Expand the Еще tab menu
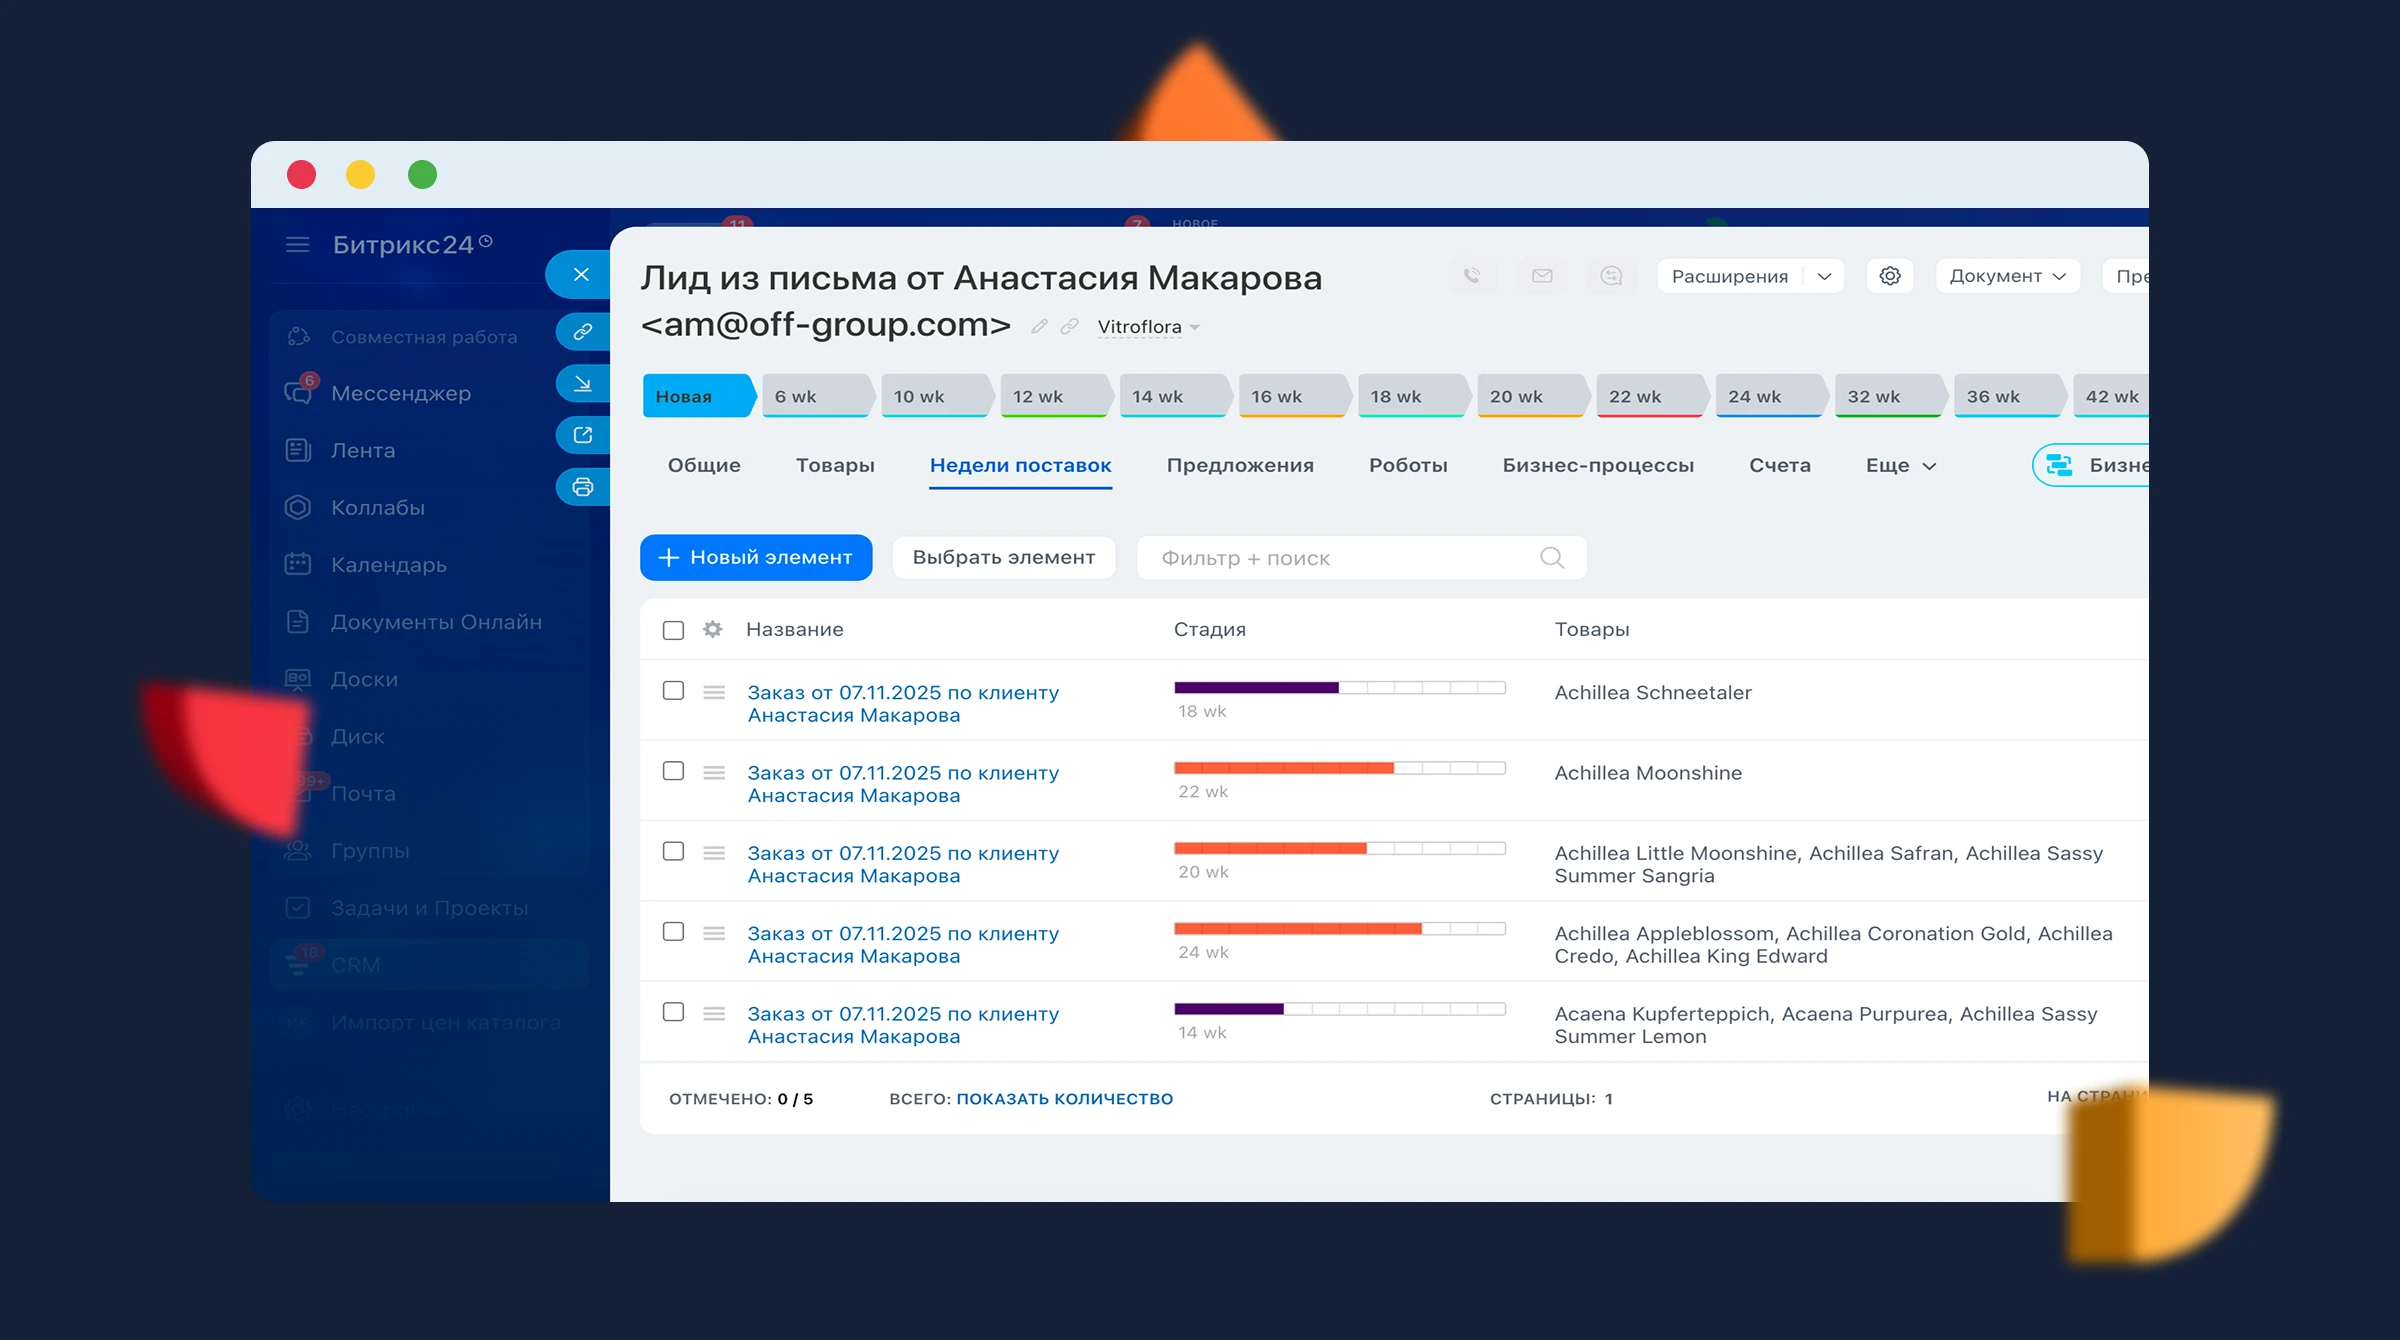Viewport: 2400px width, 1340px height. pyautogui.click(x=1900, y=465)
